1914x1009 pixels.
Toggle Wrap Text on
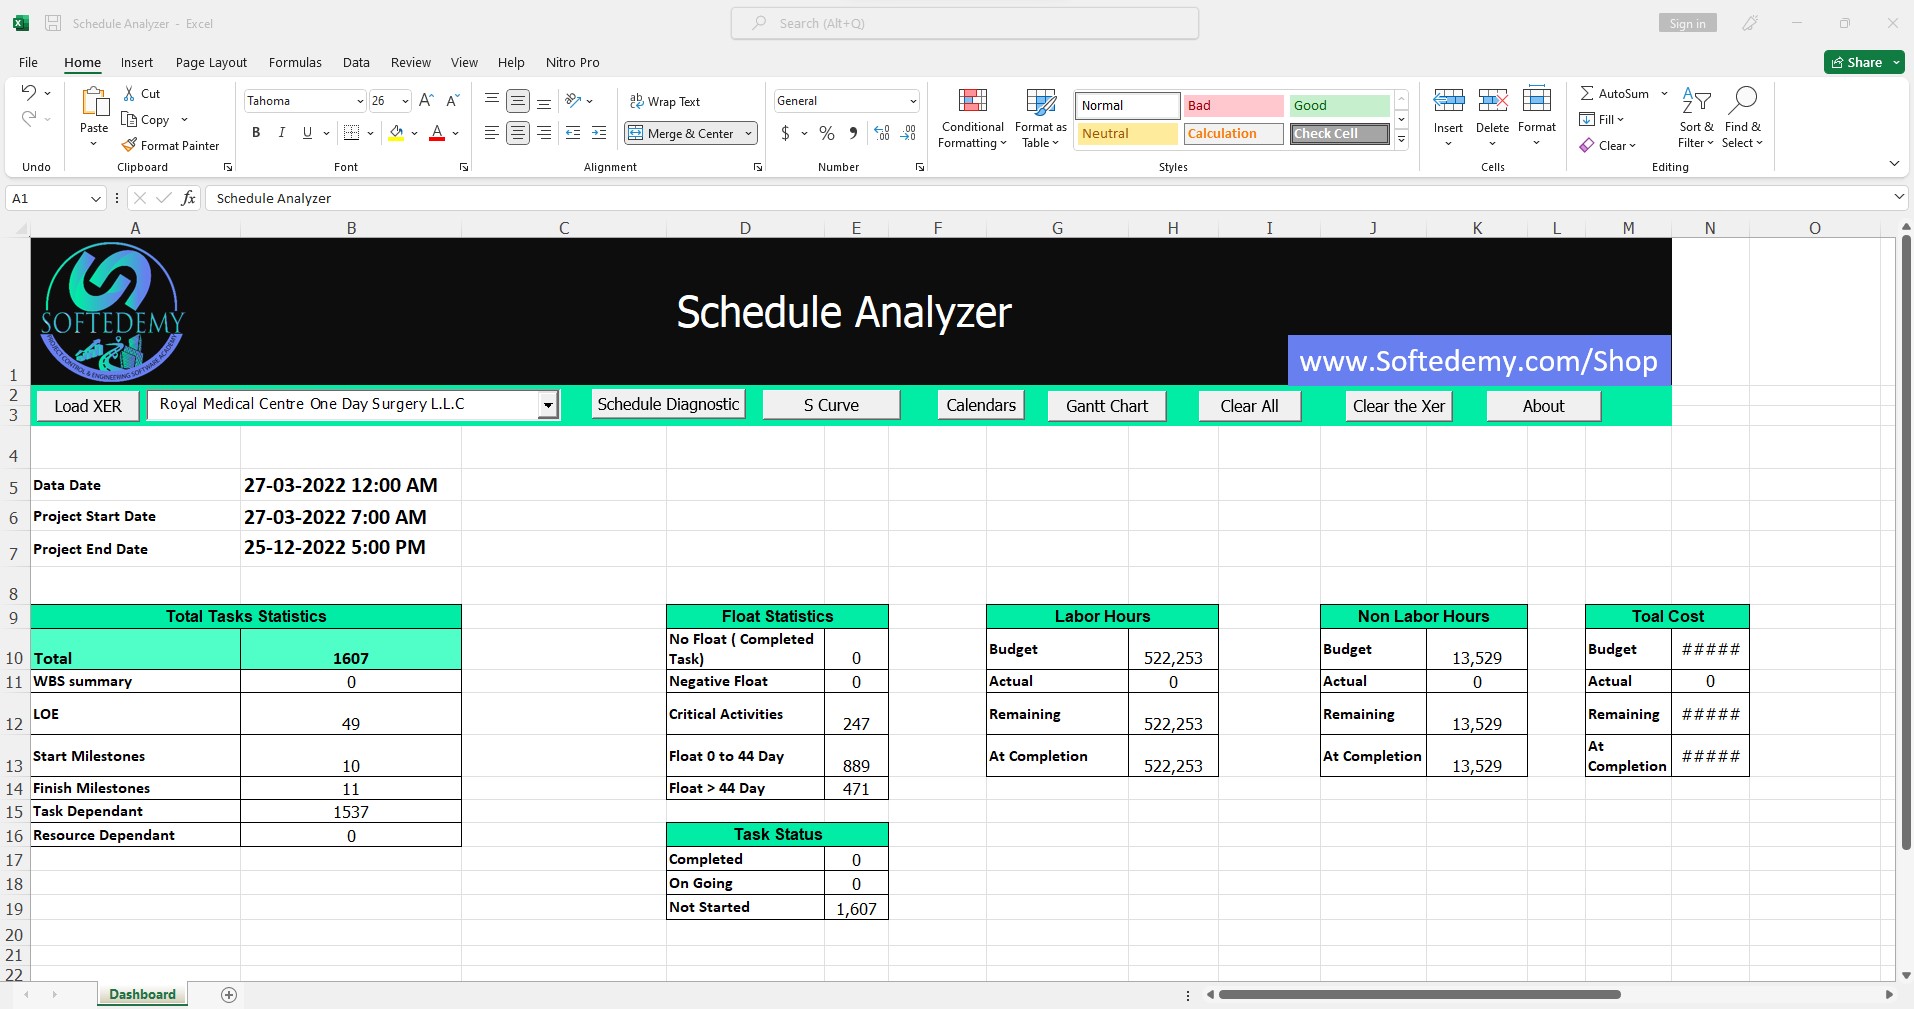click(665, 101)
